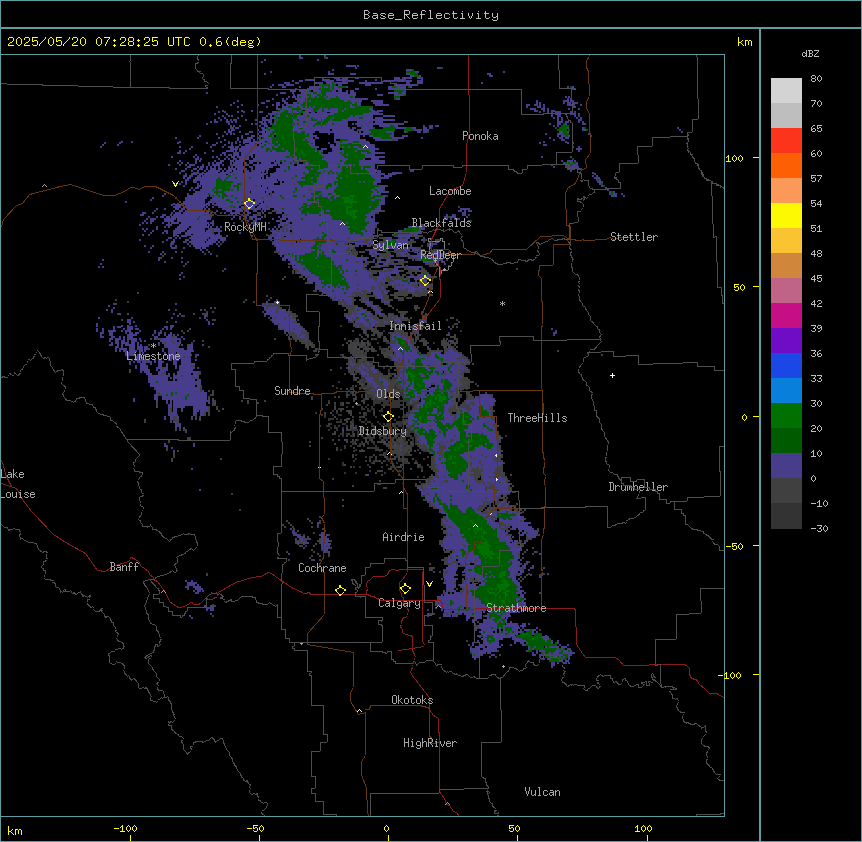This screenshot has width=862, height=842.
Task: Click the dBZ legend heading
Action: point(810,54)
